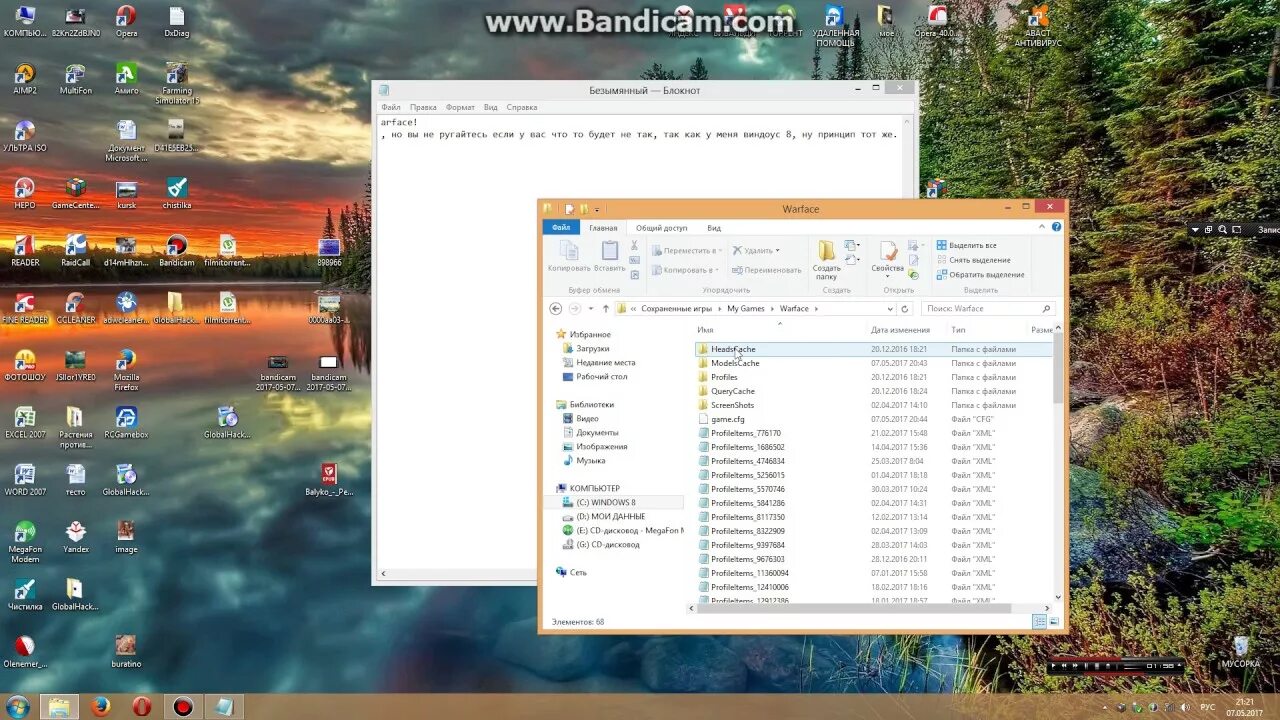
Task: Click the Firefox icon on the taskbar
Action: (x=100, y=707)
